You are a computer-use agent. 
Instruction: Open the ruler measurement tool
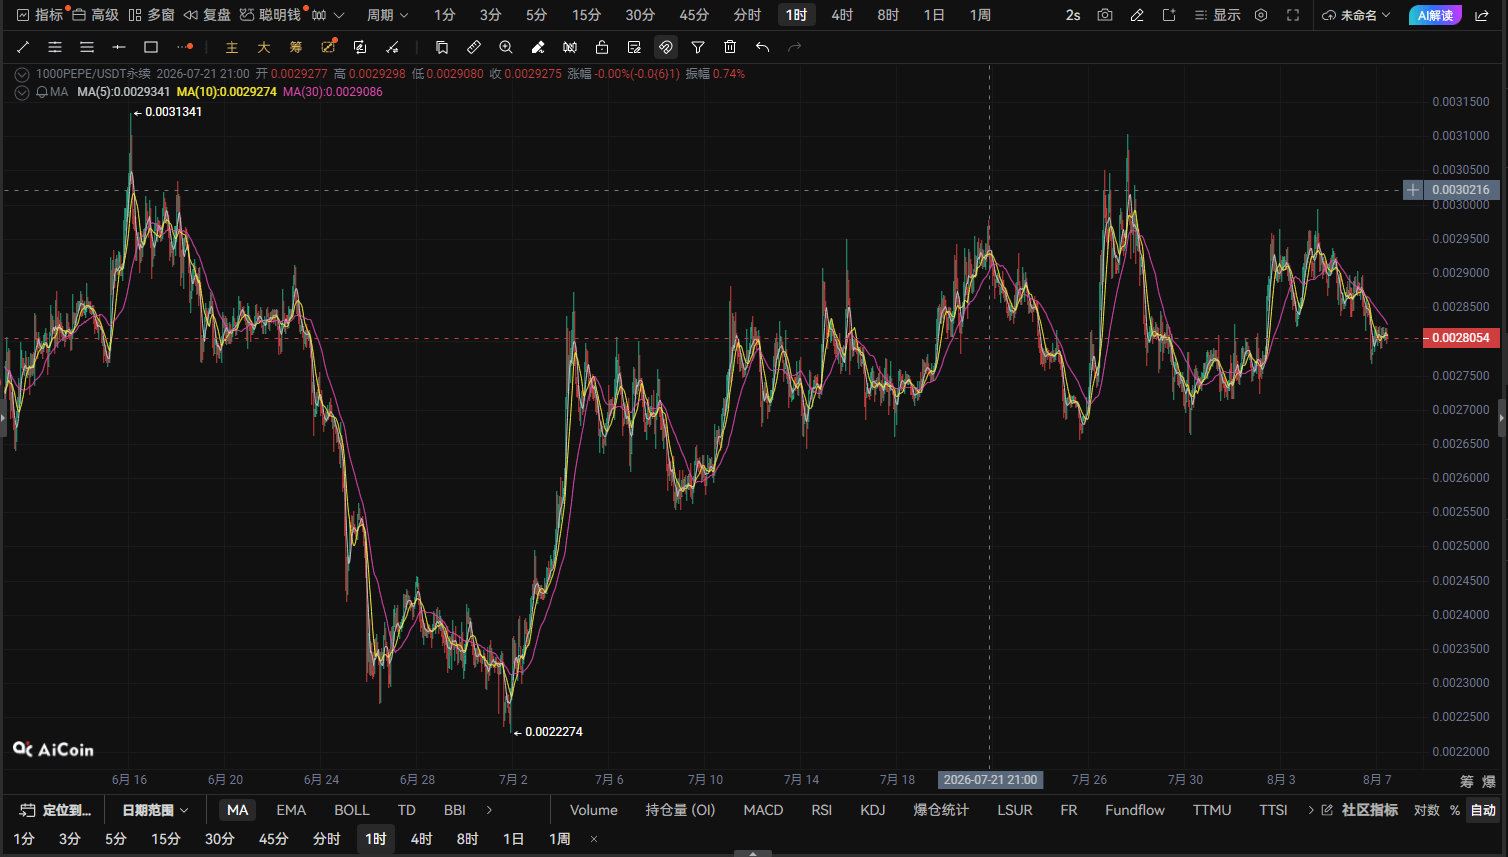474,47
